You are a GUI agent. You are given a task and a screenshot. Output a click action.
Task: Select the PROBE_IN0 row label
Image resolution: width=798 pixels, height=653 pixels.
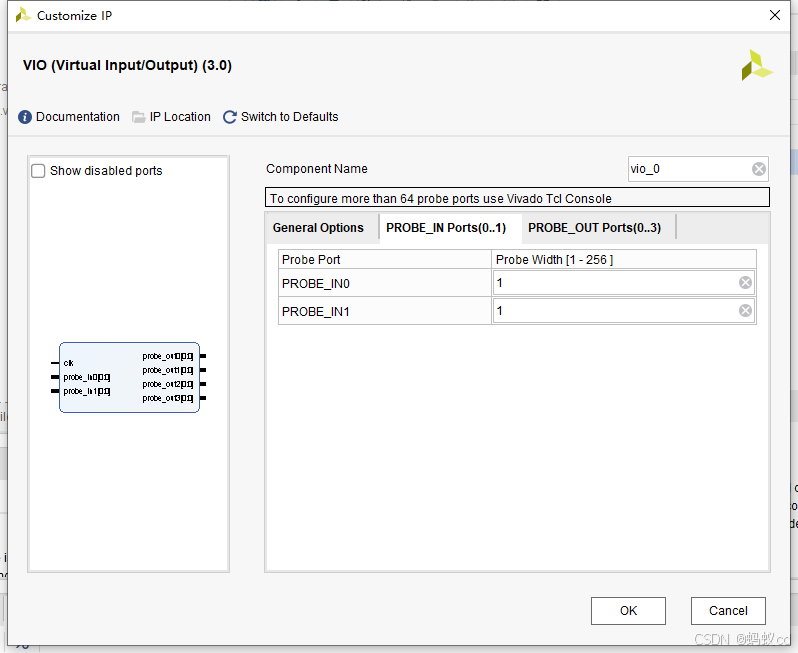pos(316,283)
